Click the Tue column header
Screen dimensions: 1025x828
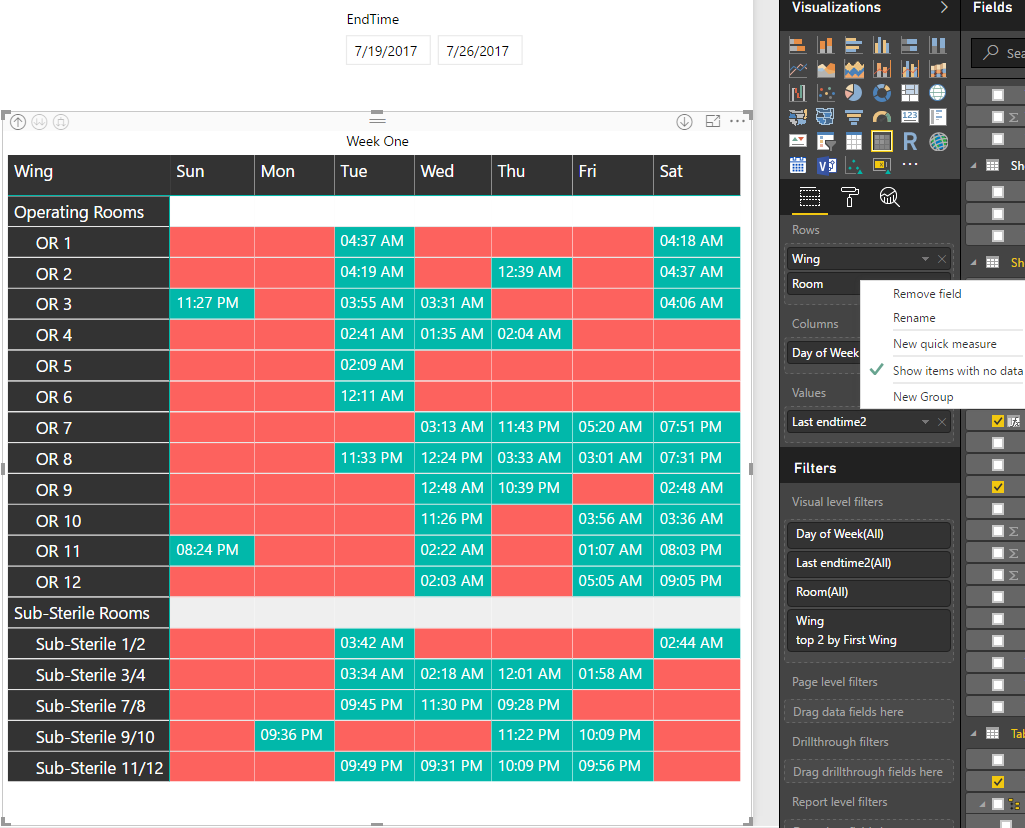(374, 175)
